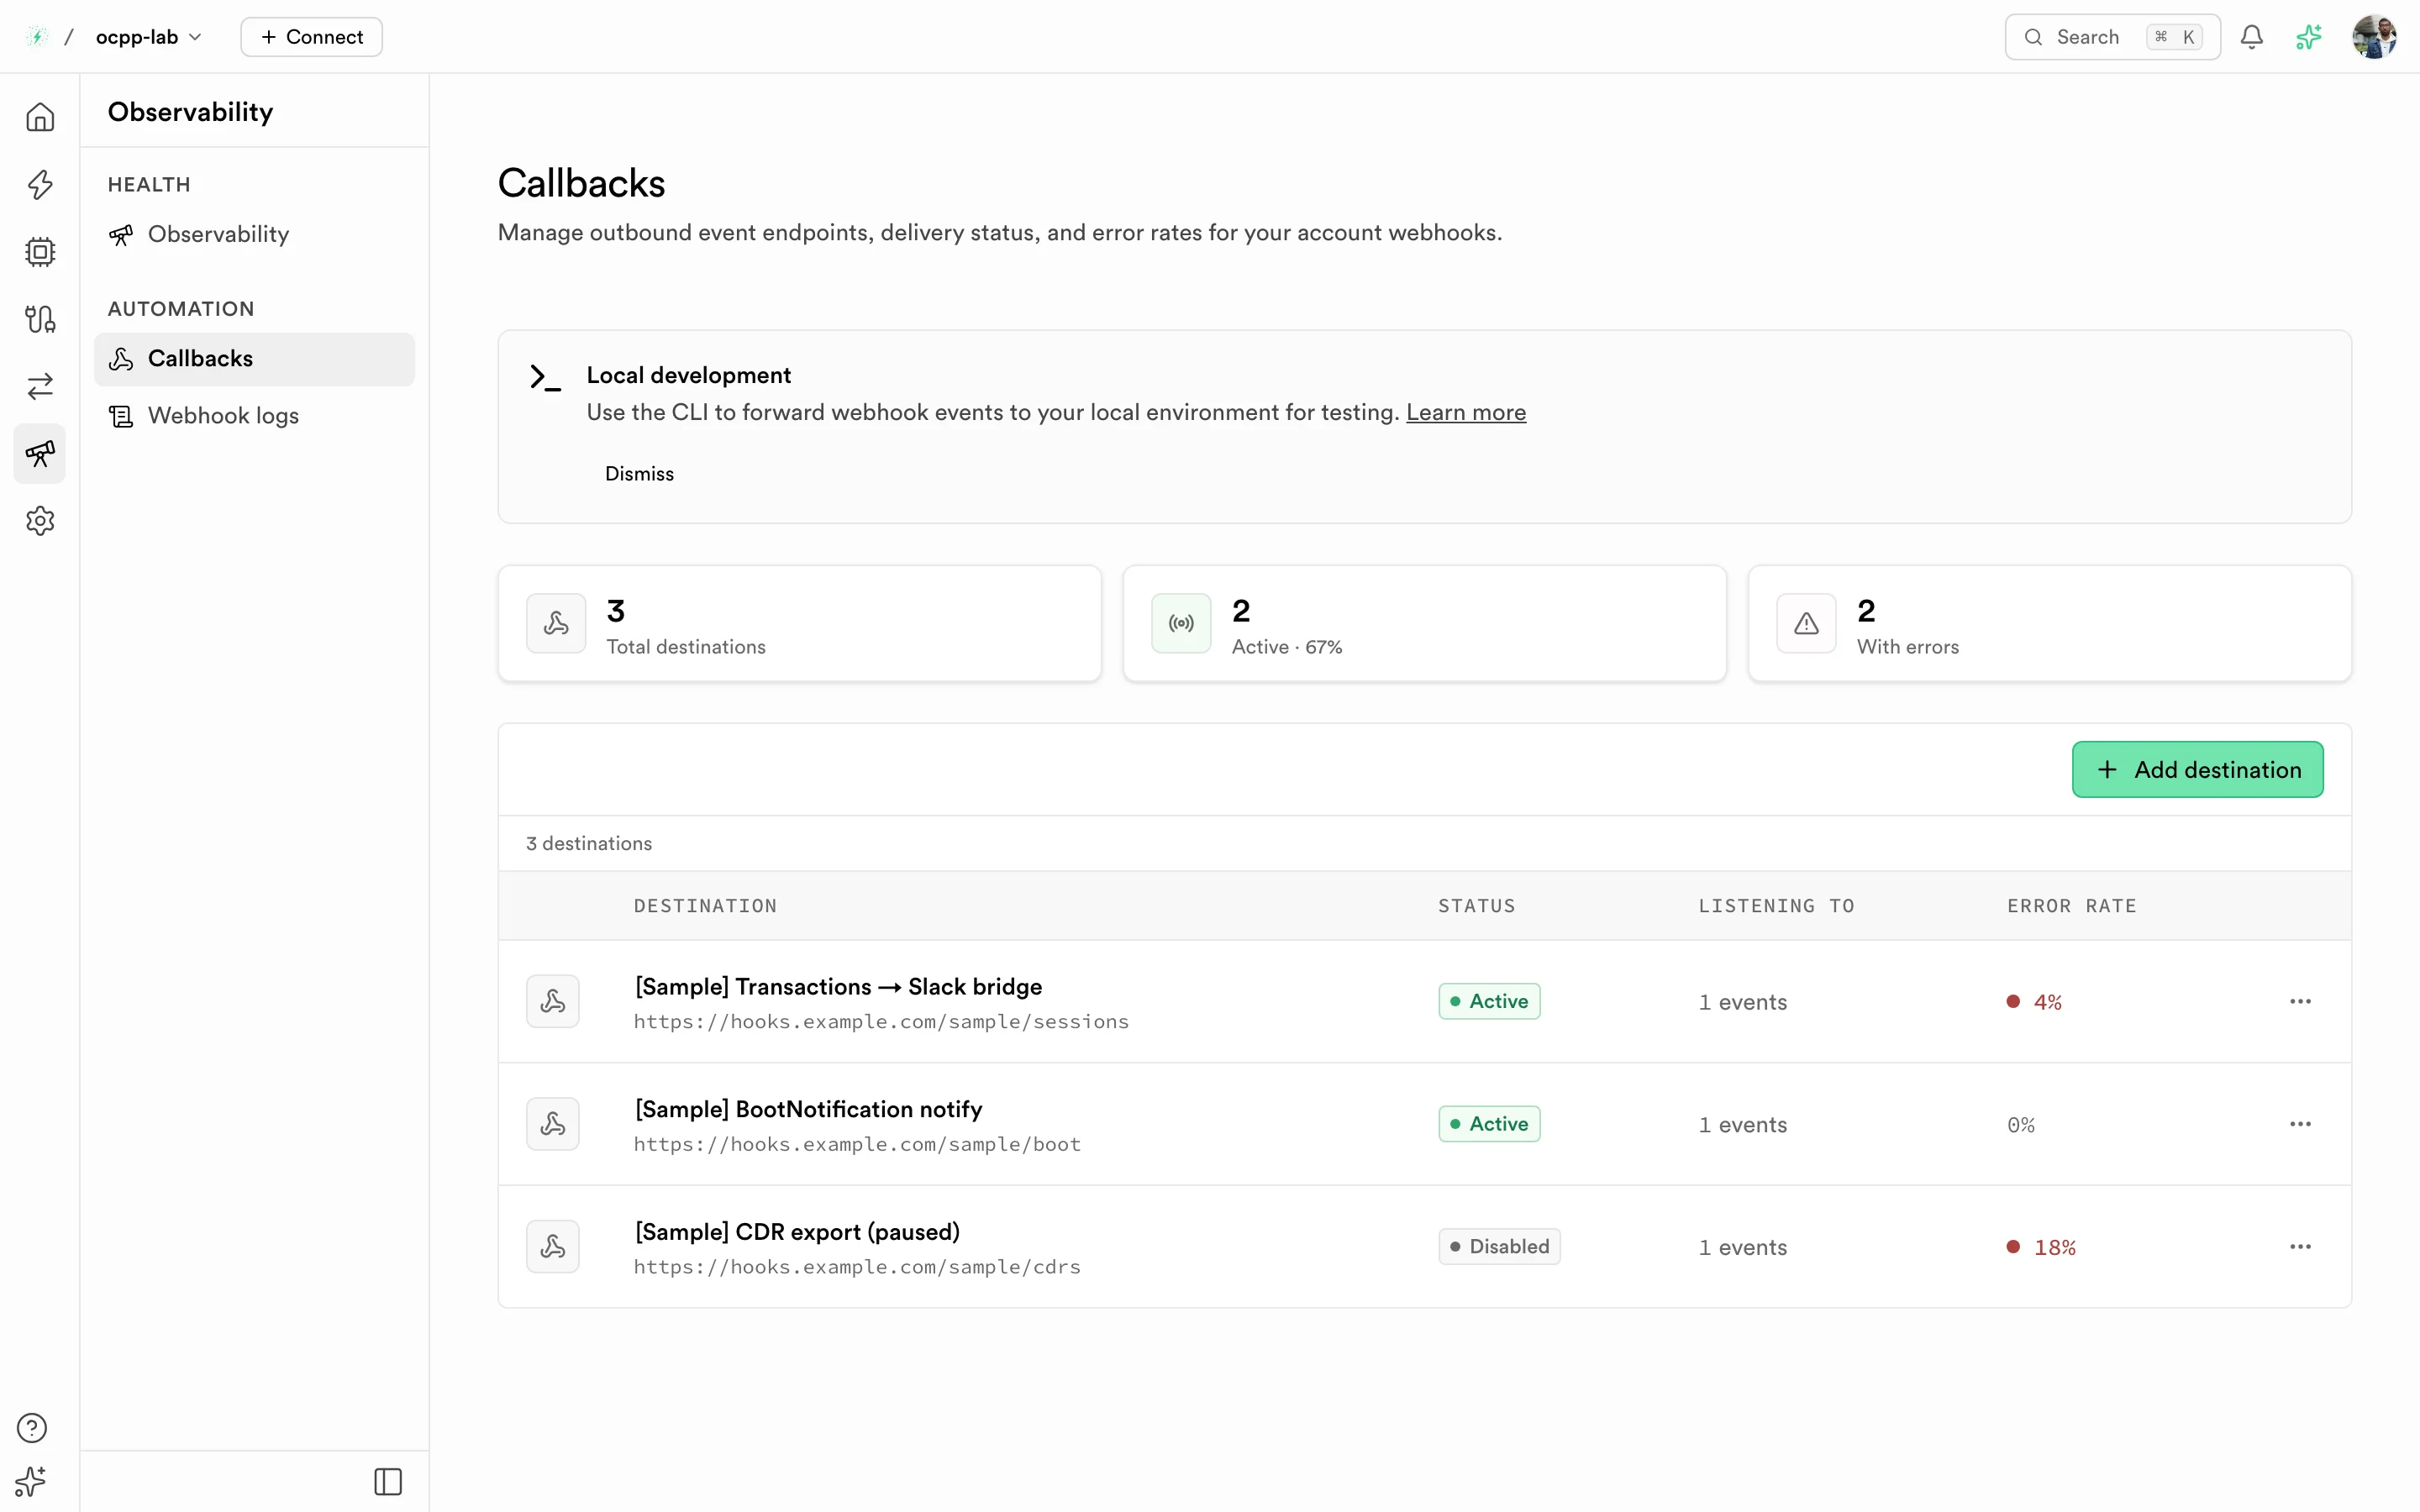Click Active badge on Slack bridge row

pyautogui.click(x=1489, y=1001)
